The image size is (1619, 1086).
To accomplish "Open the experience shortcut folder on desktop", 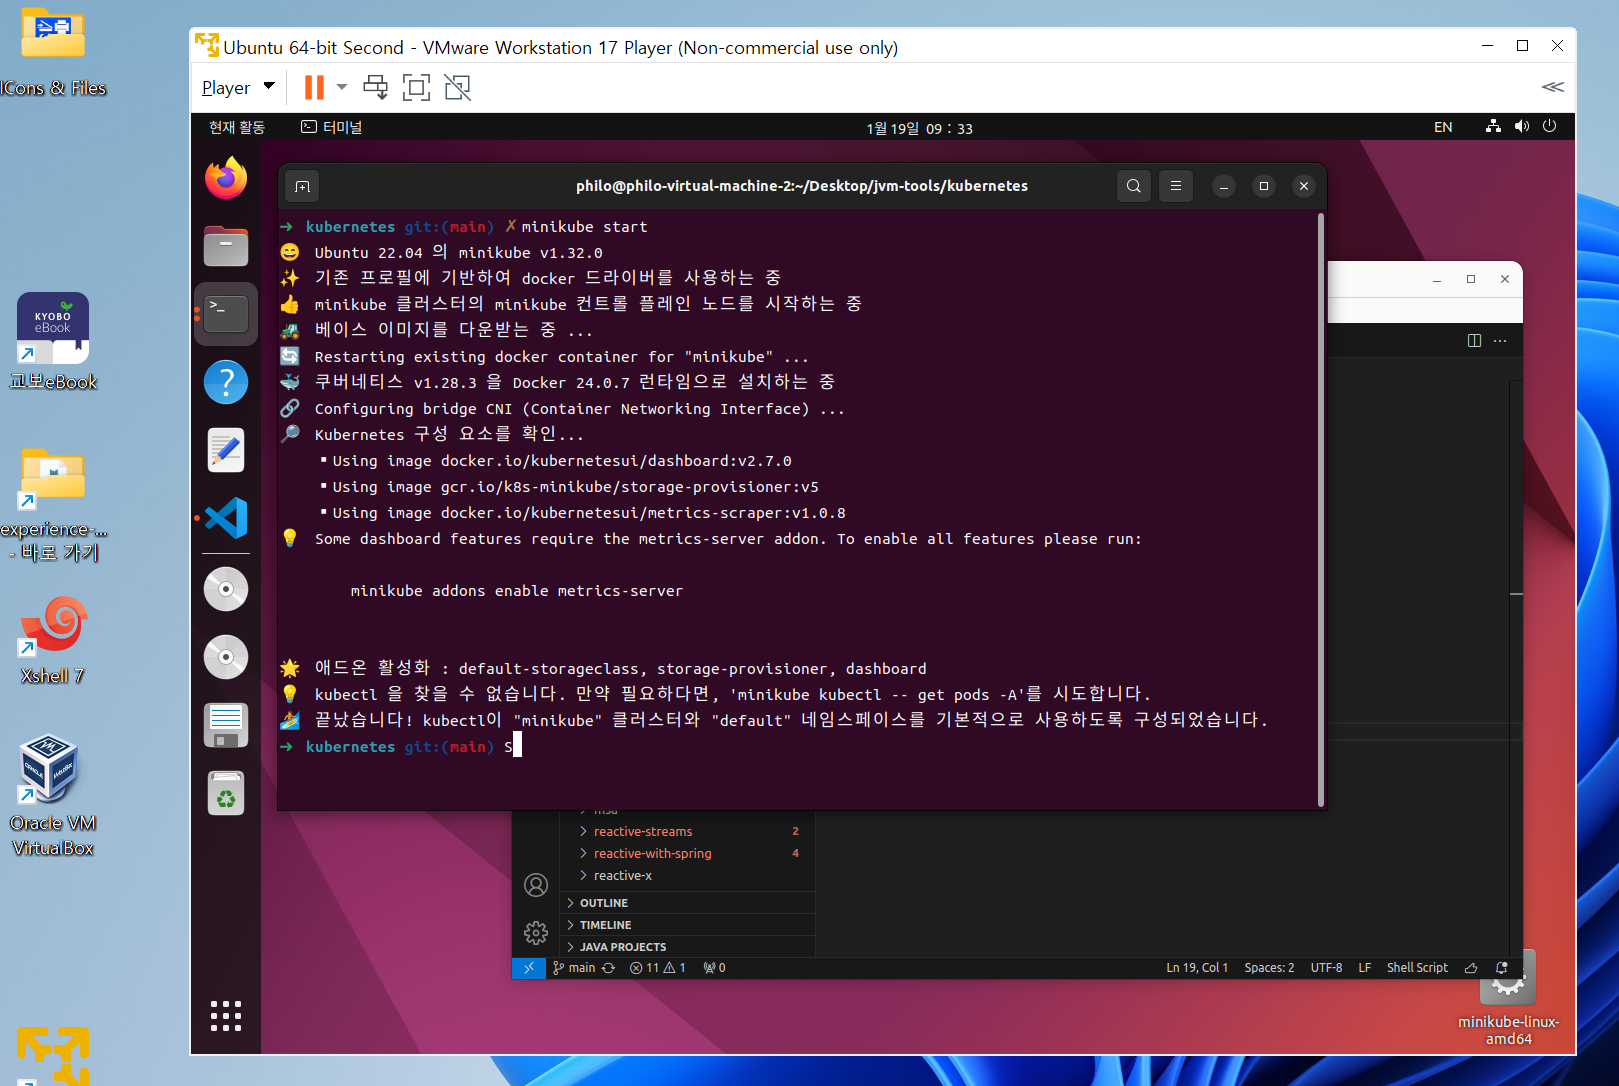I will pyautogui.click(x=53, y=505).
